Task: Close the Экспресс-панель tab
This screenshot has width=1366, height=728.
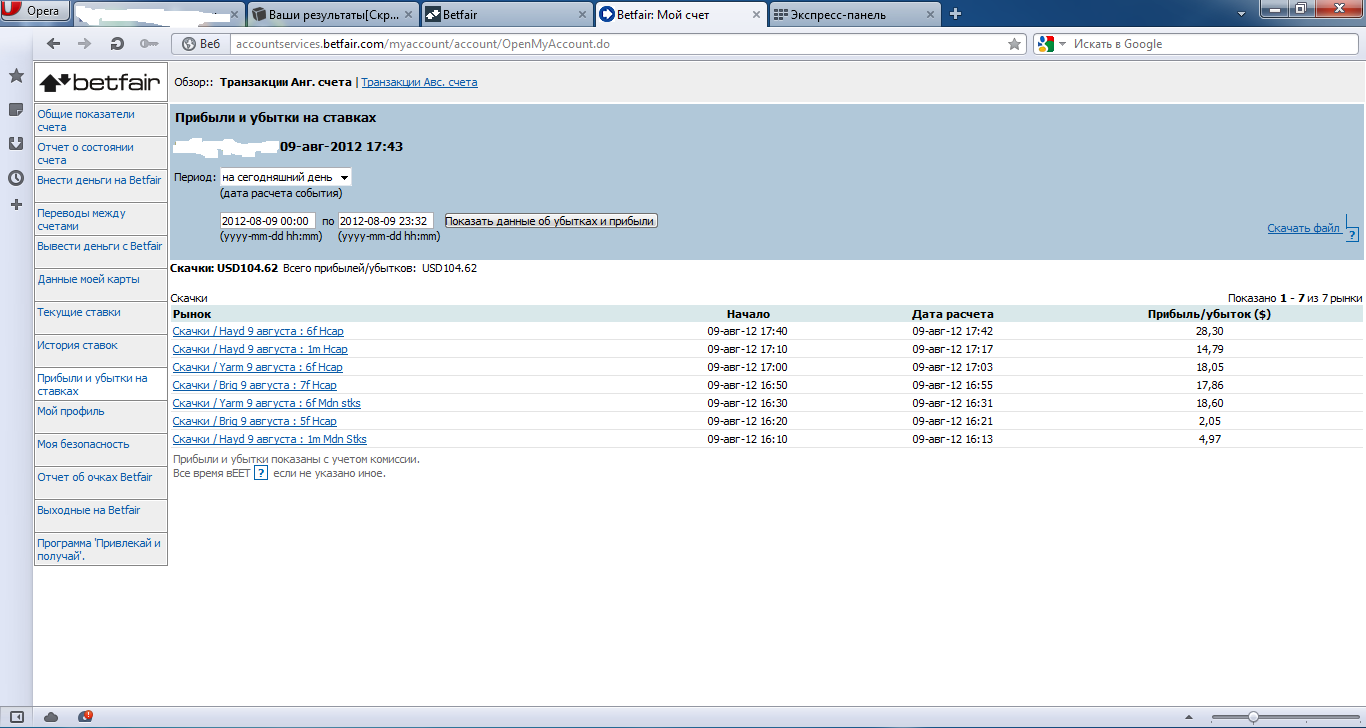Action: coord(931,15)
